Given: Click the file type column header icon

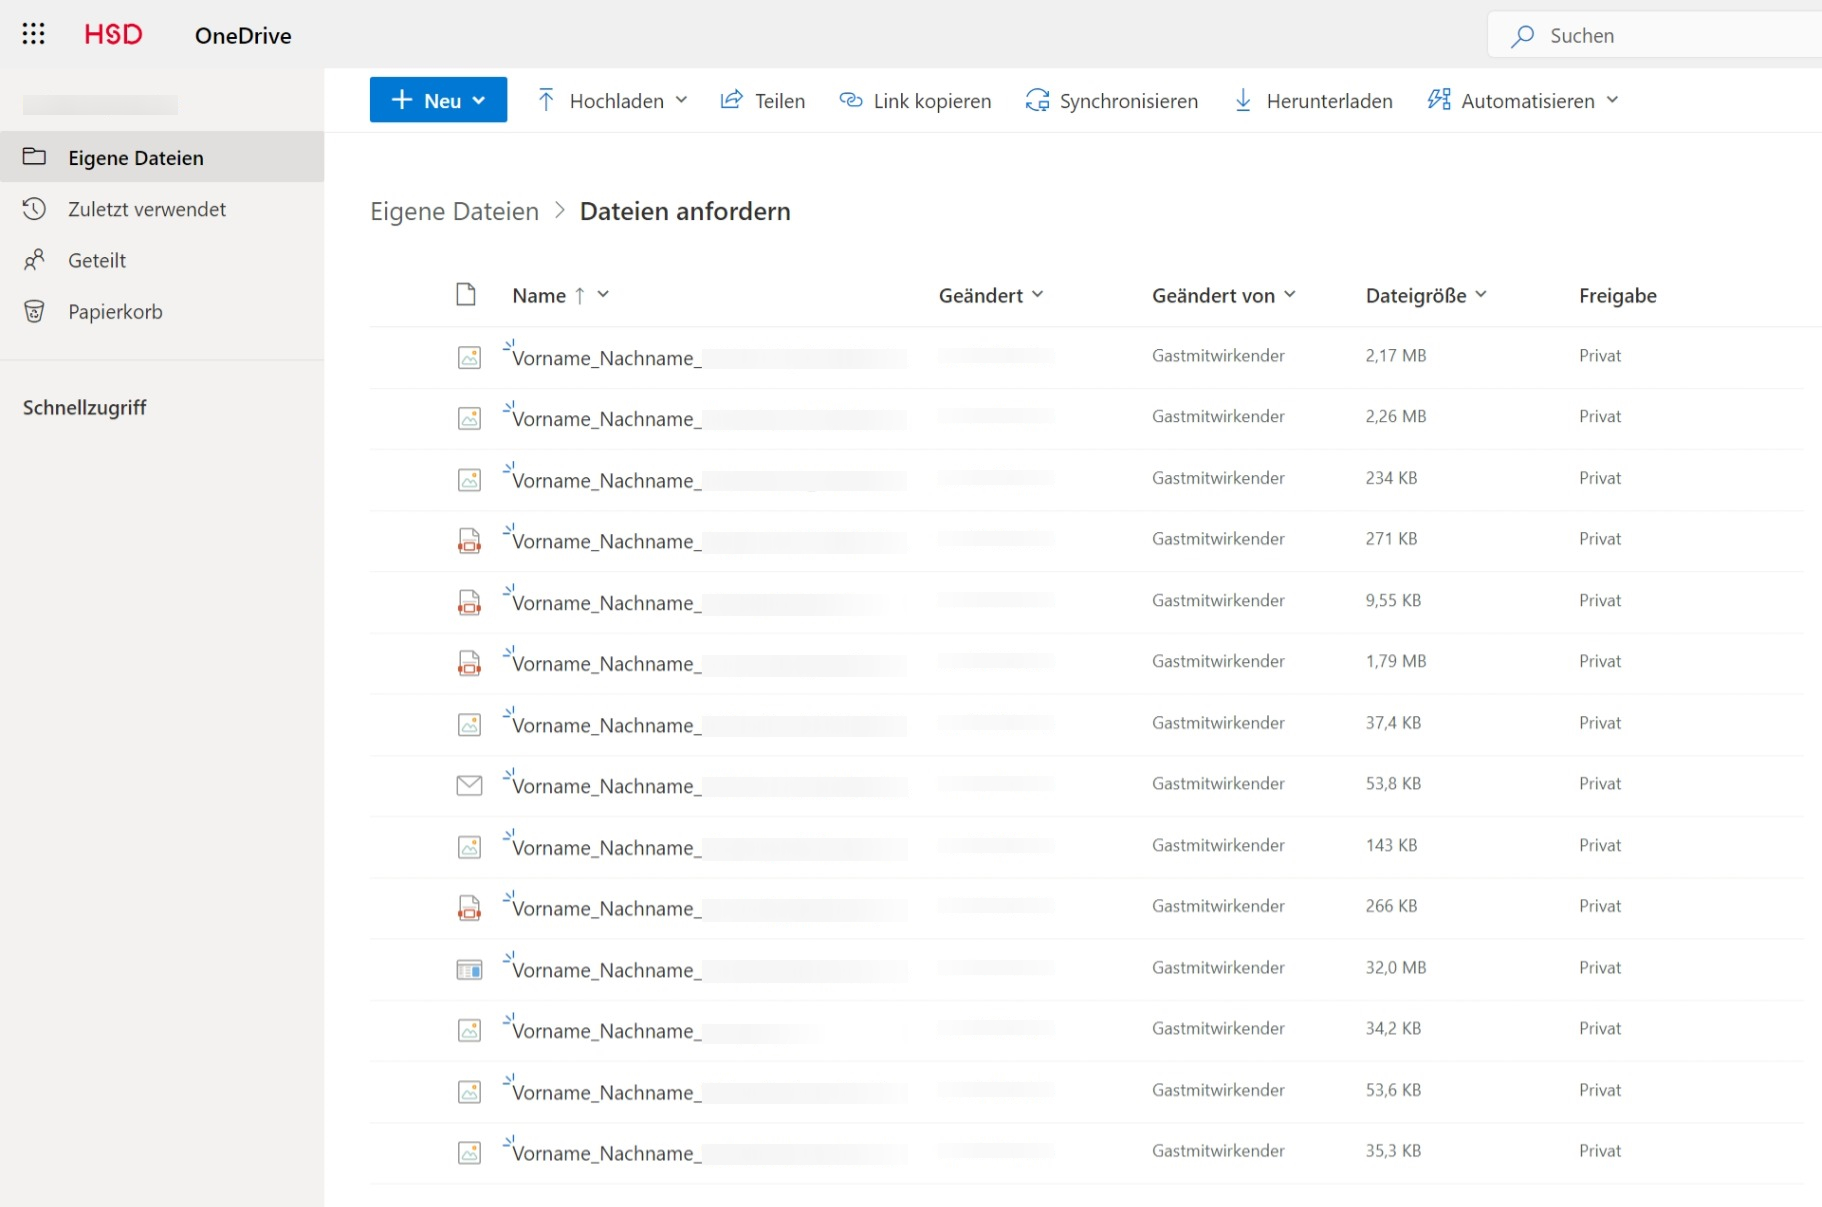Looking at the screenshot, I should click(466, 295).
